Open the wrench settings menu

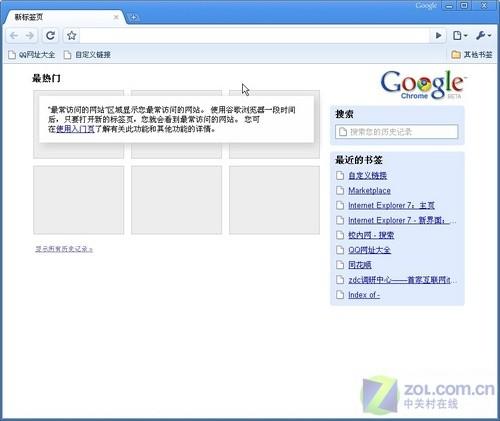tap(483, 35)
